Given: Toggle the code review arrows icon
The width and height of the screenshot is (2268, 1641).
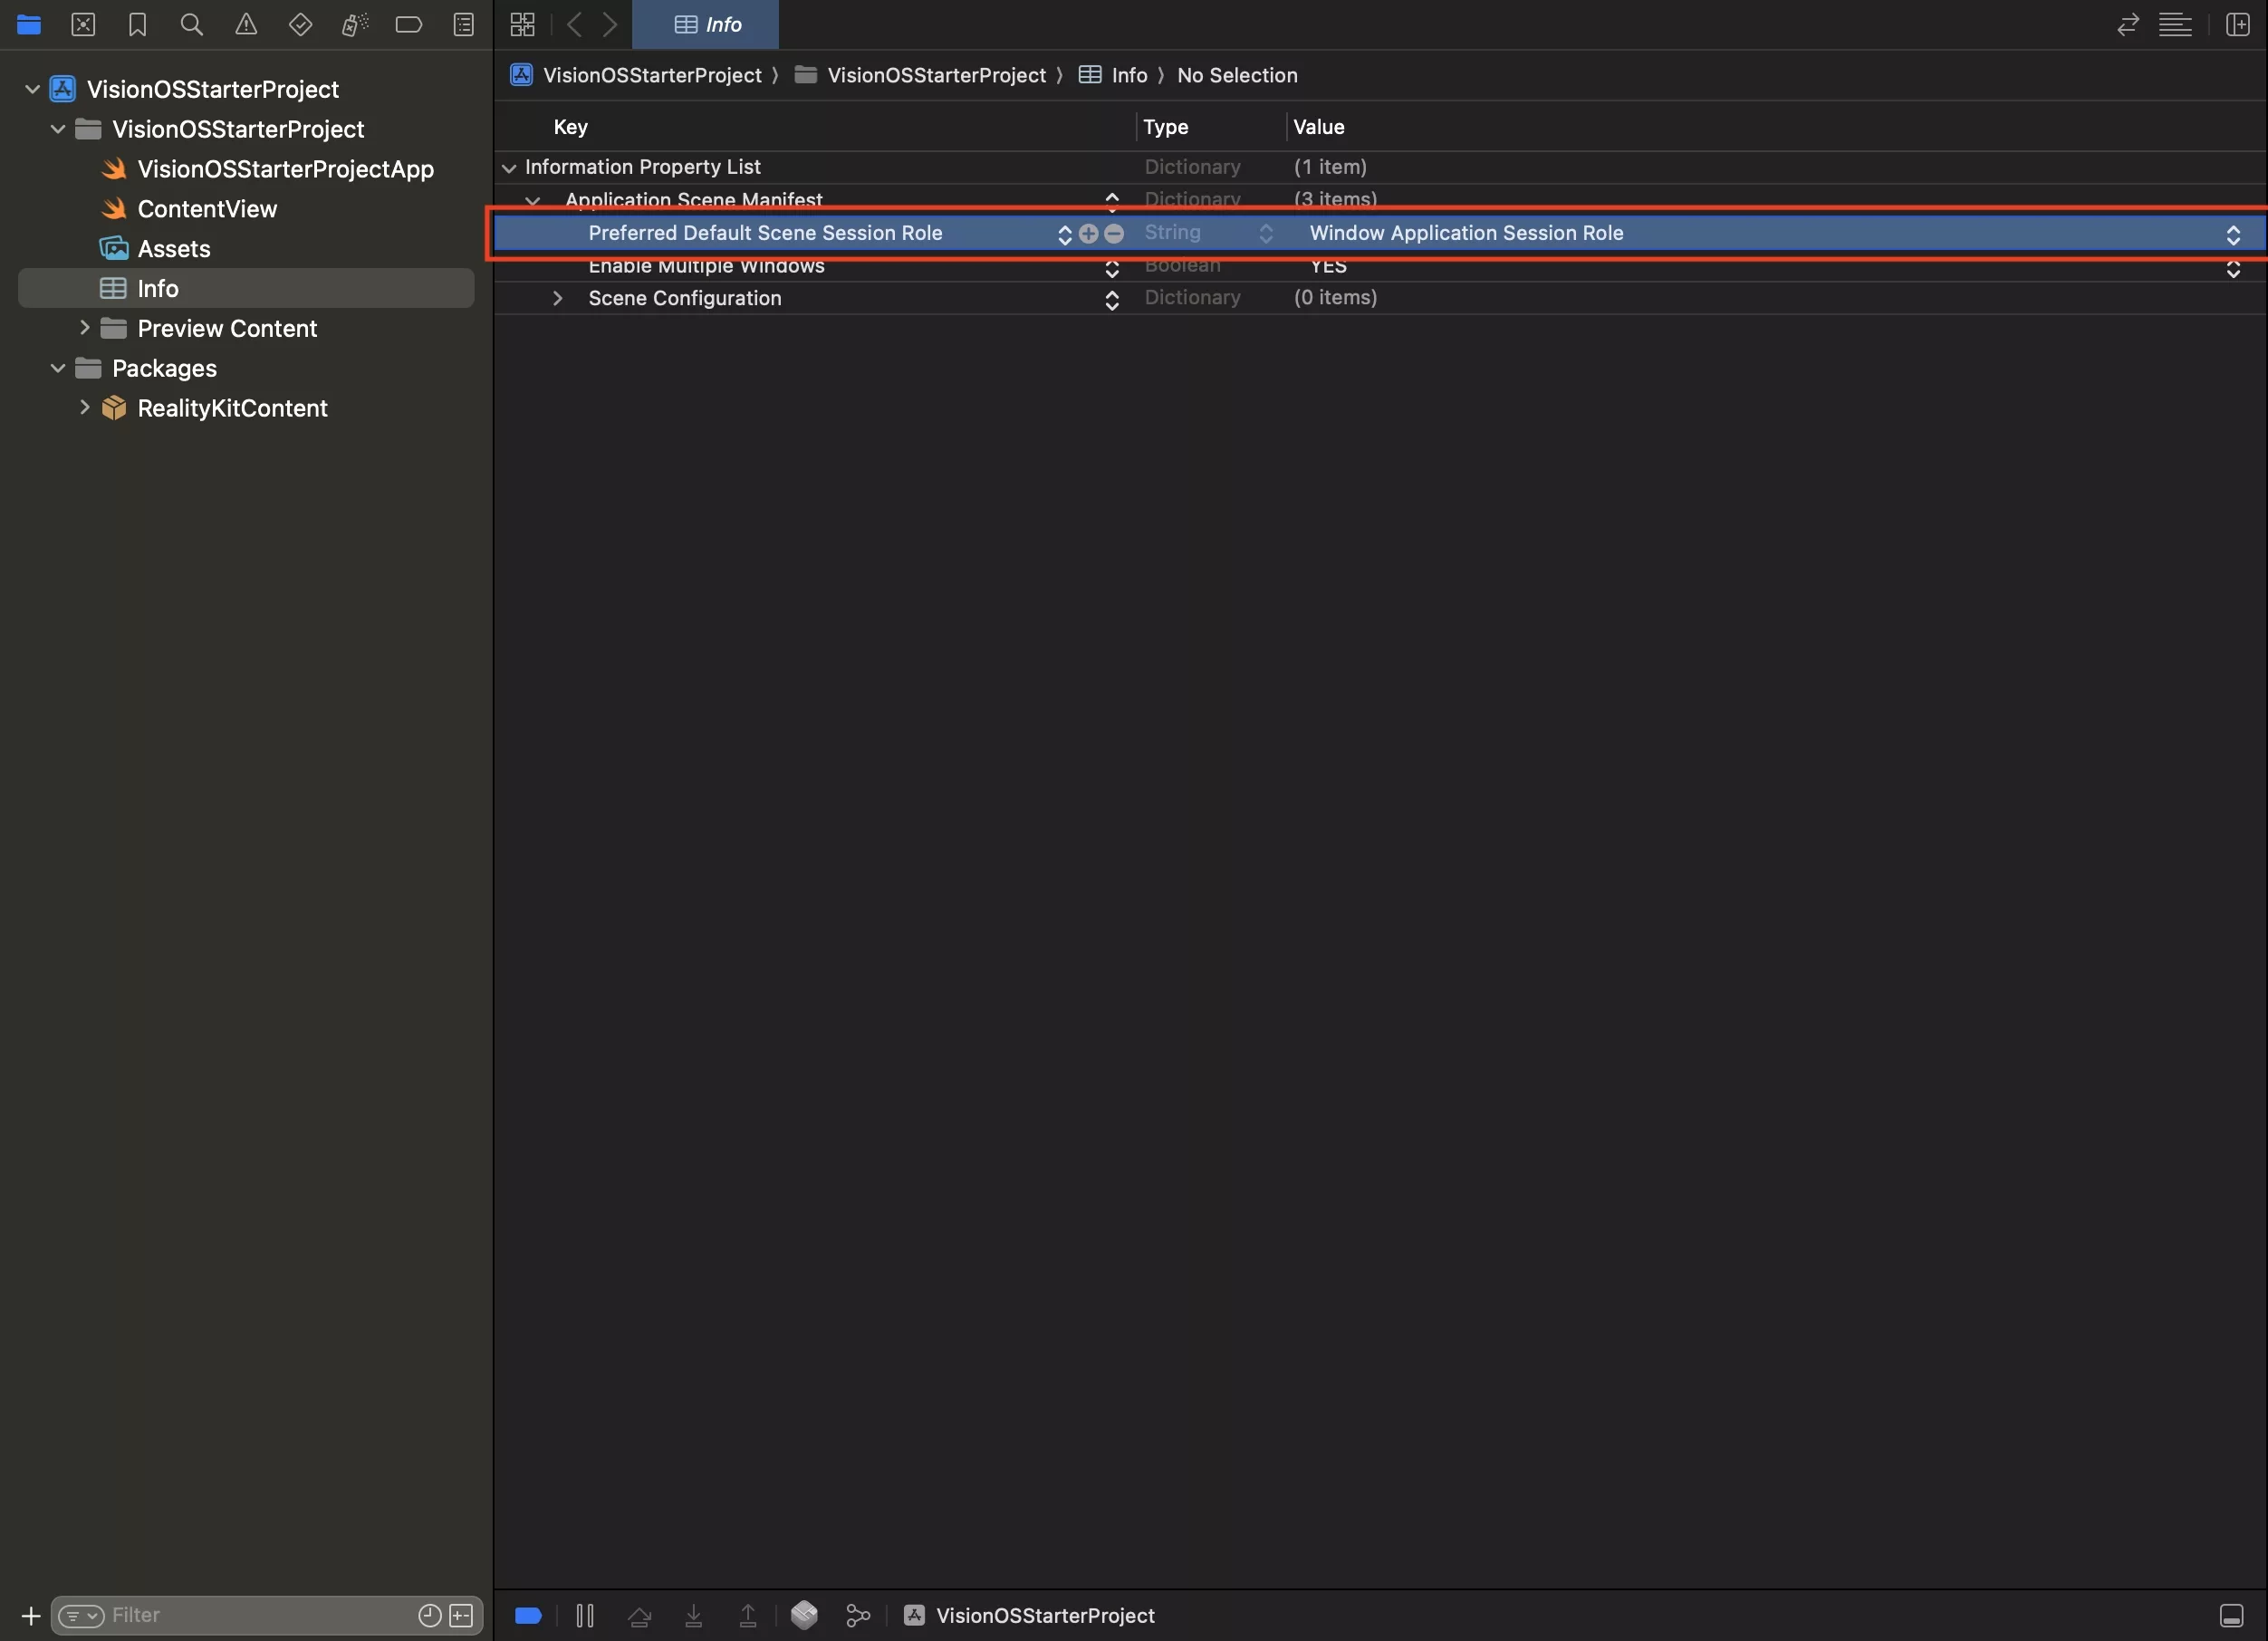Looking at the screenshot, I should pos(2129,25).
